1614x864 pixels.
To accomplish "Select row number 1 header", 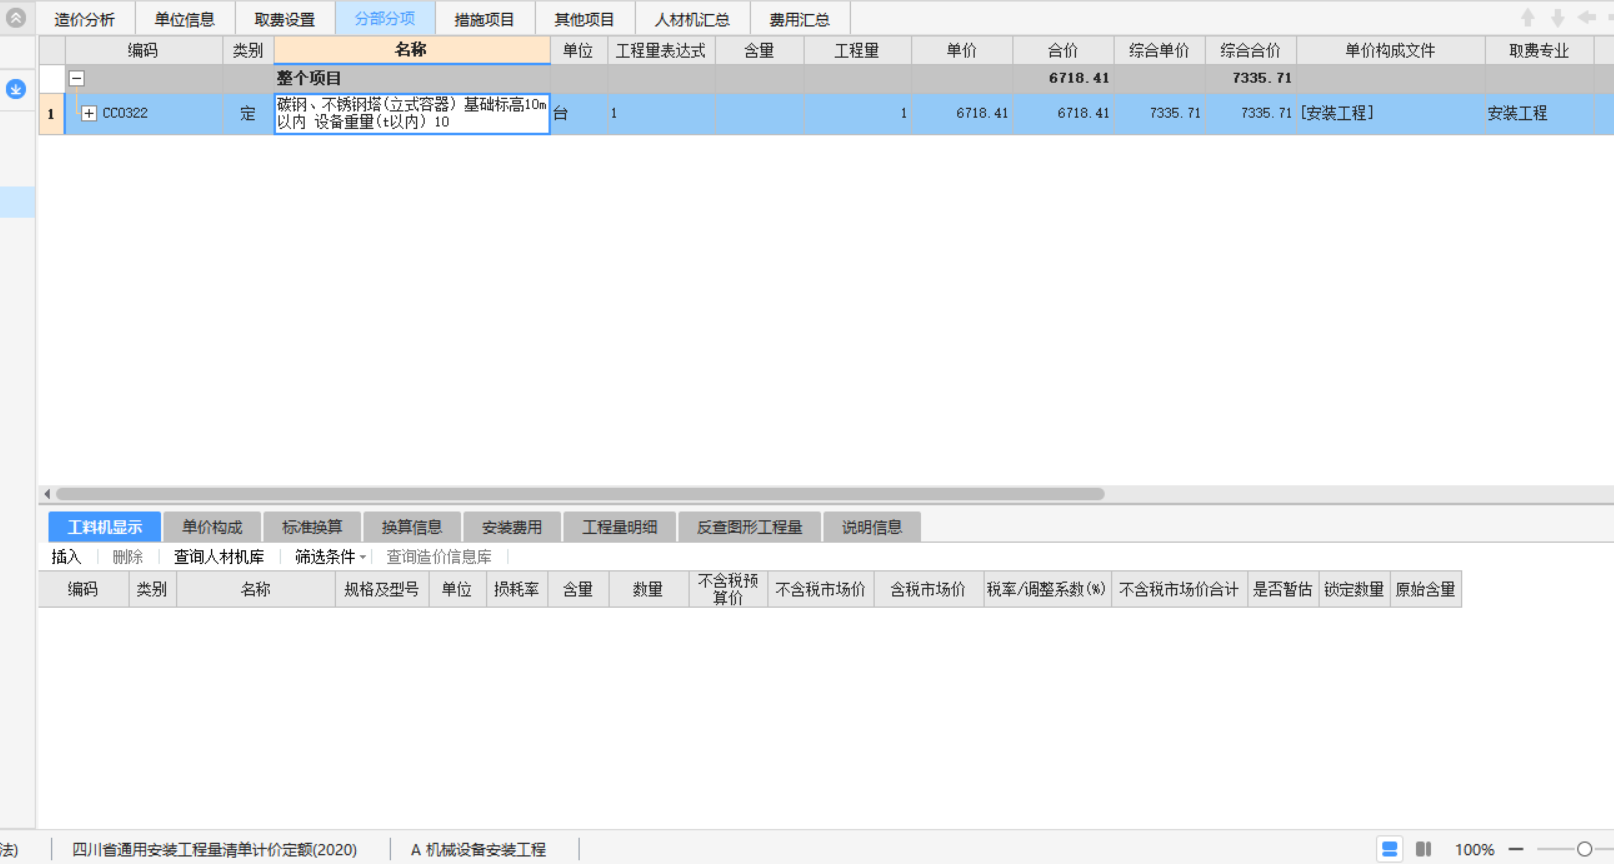I will point(51,114).
